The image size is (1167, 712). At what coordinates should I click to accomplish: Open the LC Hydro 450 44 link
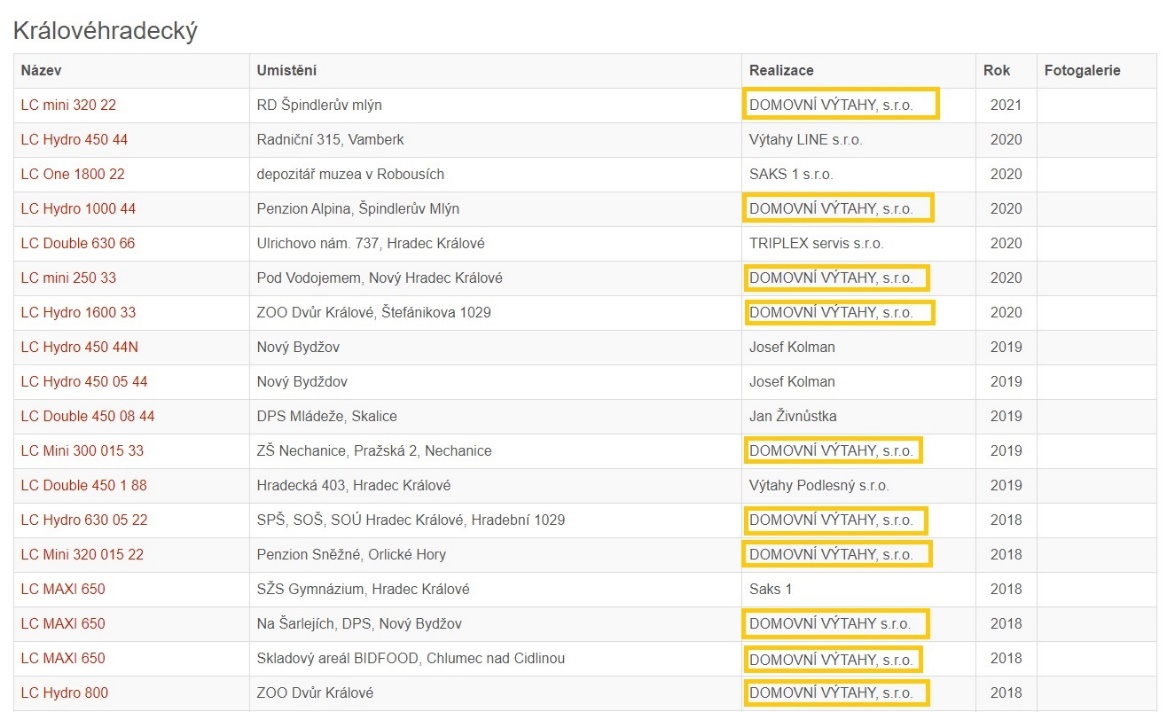tap(74, 140)
